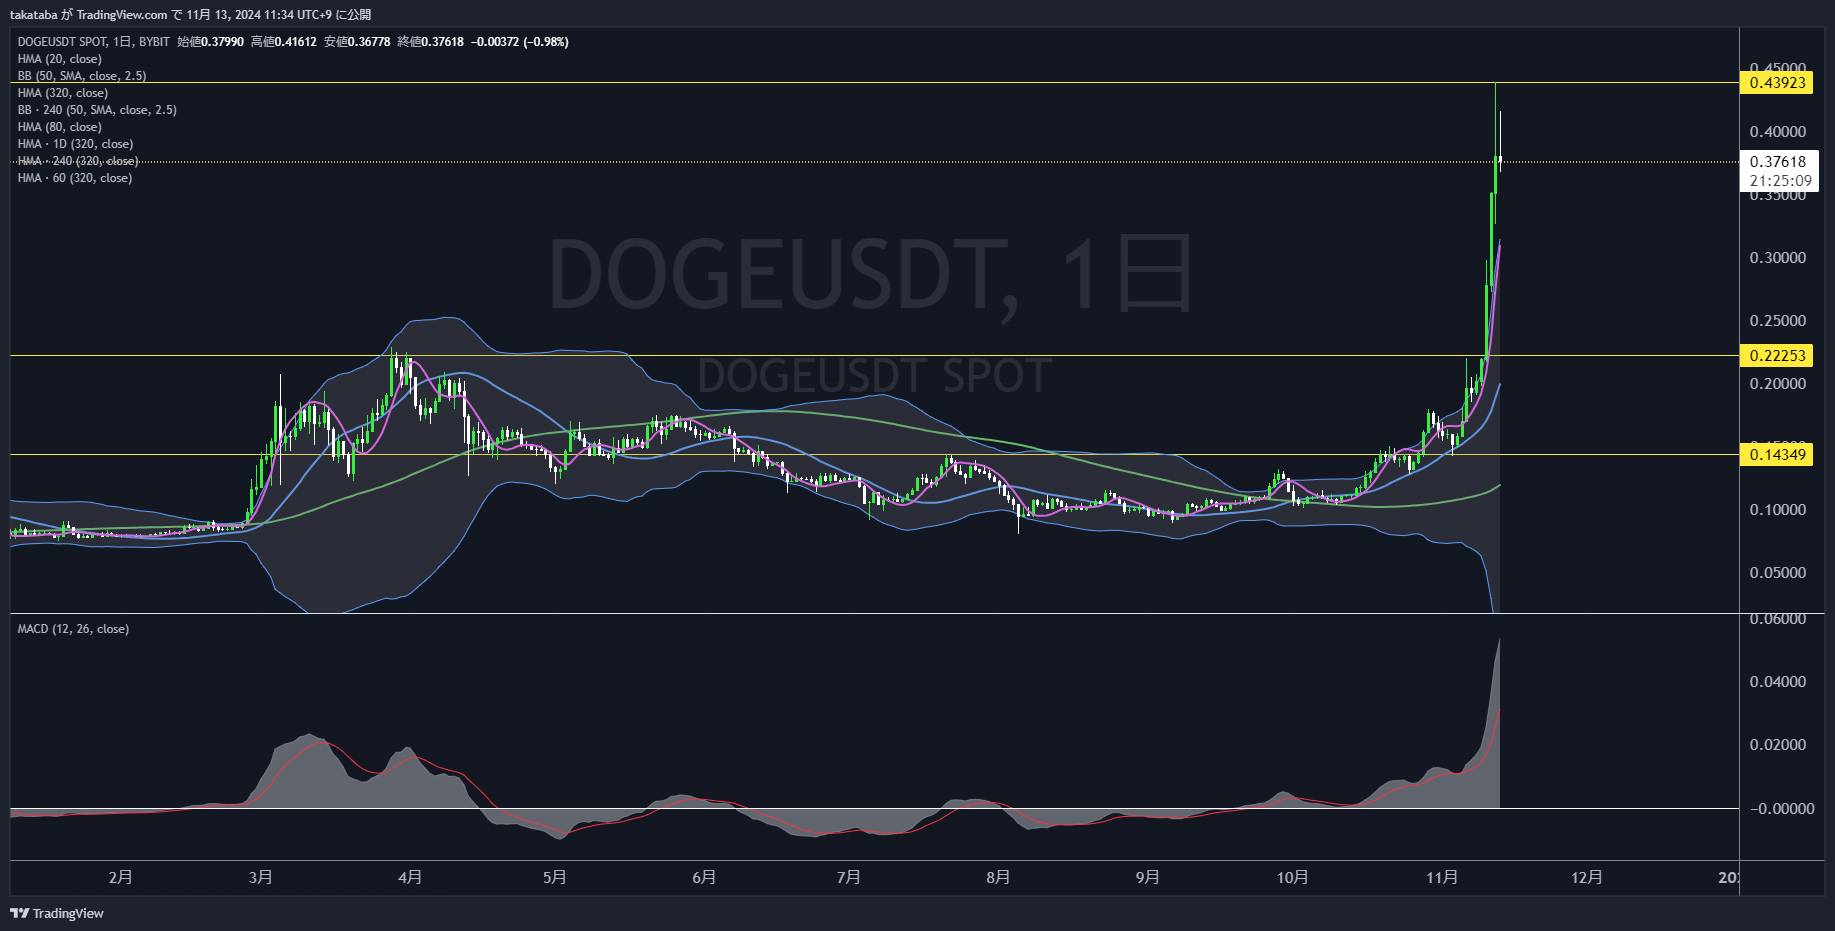1835x931 pixels.
Task: Click the 安値 0.36778 low value
Action: tap(357, 42)
